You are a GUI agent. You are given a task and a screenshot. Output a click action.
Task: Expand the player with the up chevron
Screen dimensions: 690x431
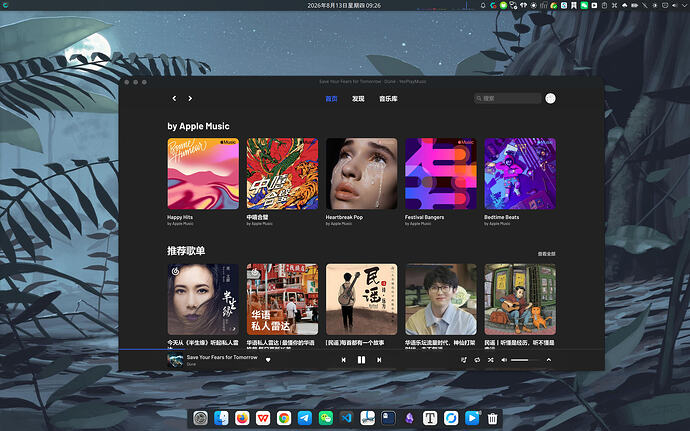click(x=549, y=360)
